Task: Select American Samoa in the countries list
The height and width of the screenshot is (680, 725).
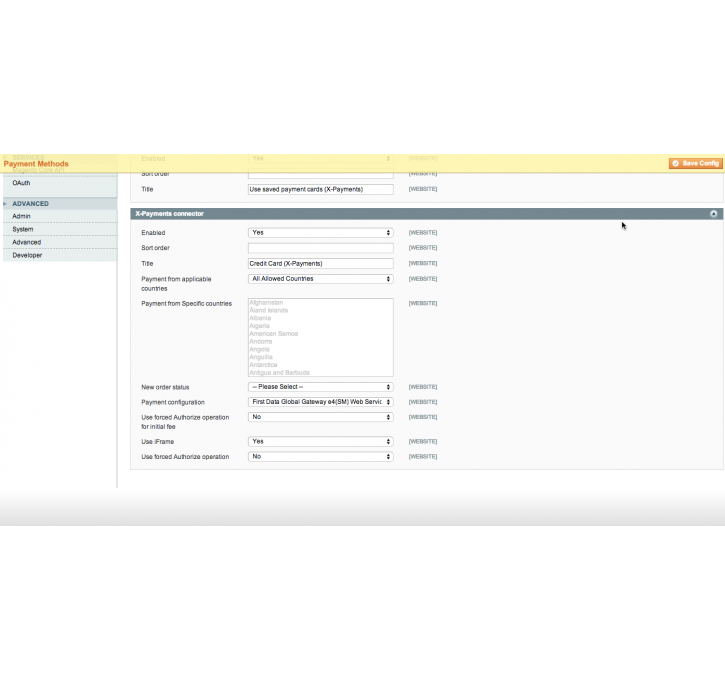Action: [274, 334]
